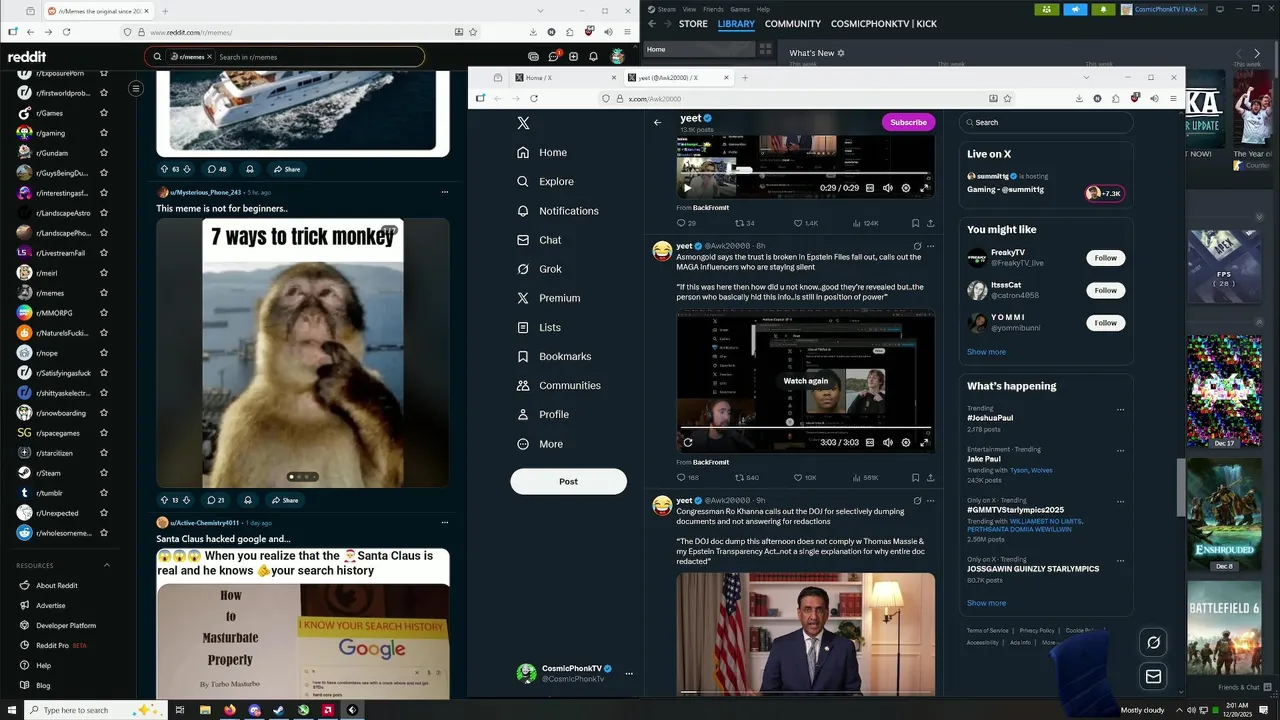Open more options on Asmongold post
The width and height of the screenshot is (1280, 720).
[x=930, y=246]
